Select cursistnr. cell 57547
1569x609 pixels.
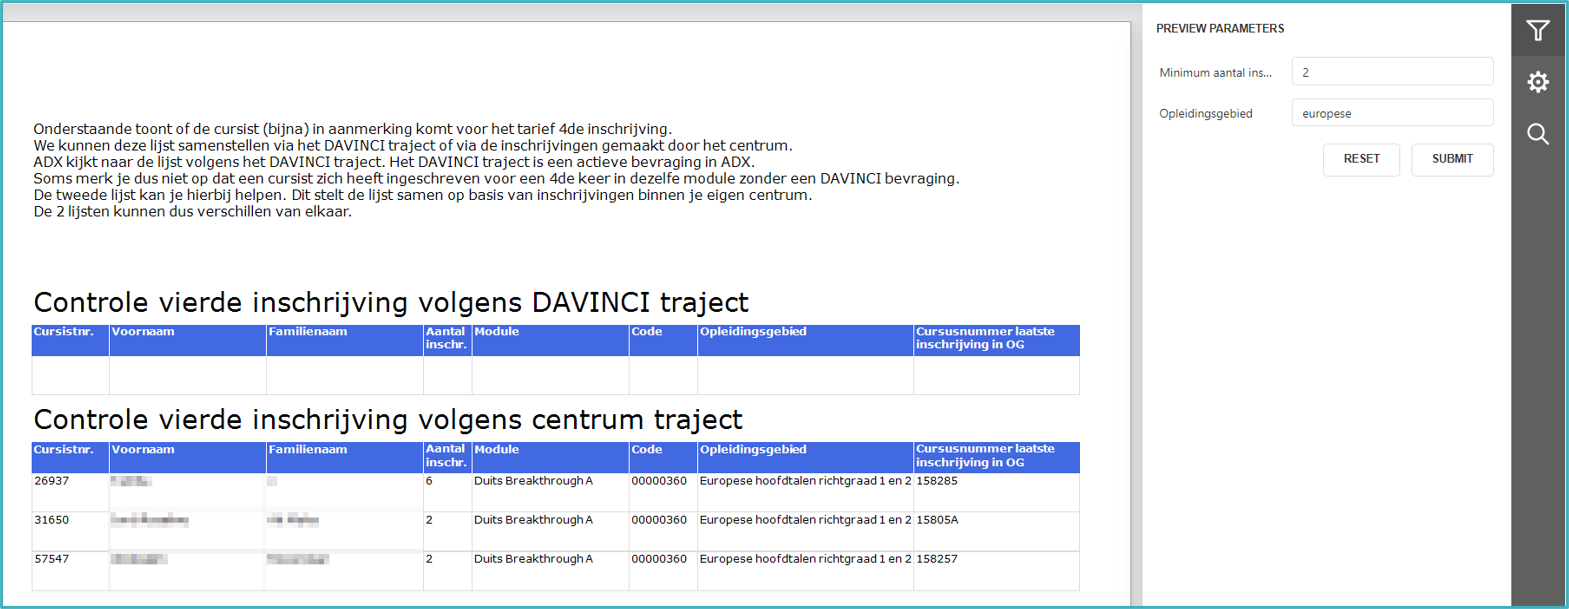click(52, 559)
